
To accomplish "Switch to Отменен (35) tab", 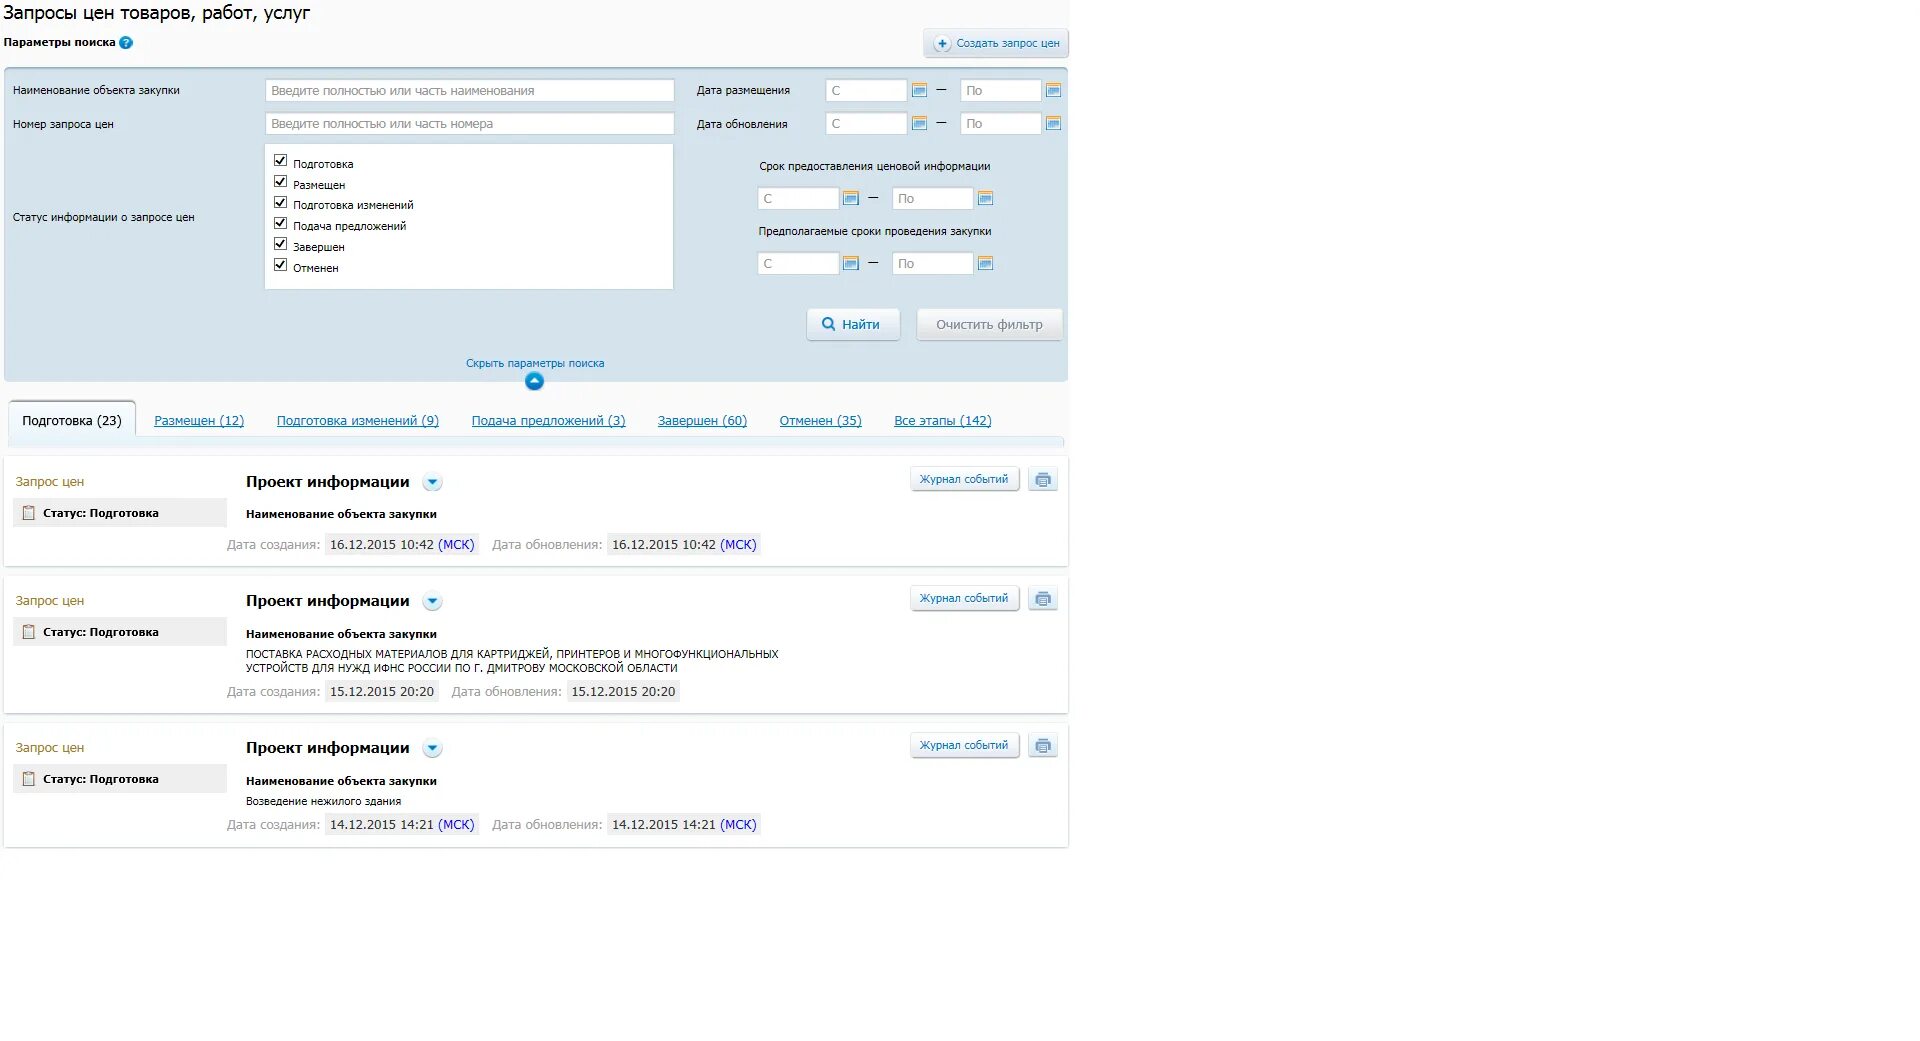I will [x=820, y=421].
